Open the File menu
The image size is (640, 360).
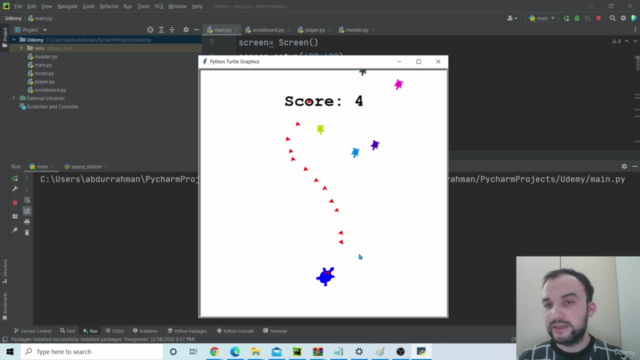[18, 6]
